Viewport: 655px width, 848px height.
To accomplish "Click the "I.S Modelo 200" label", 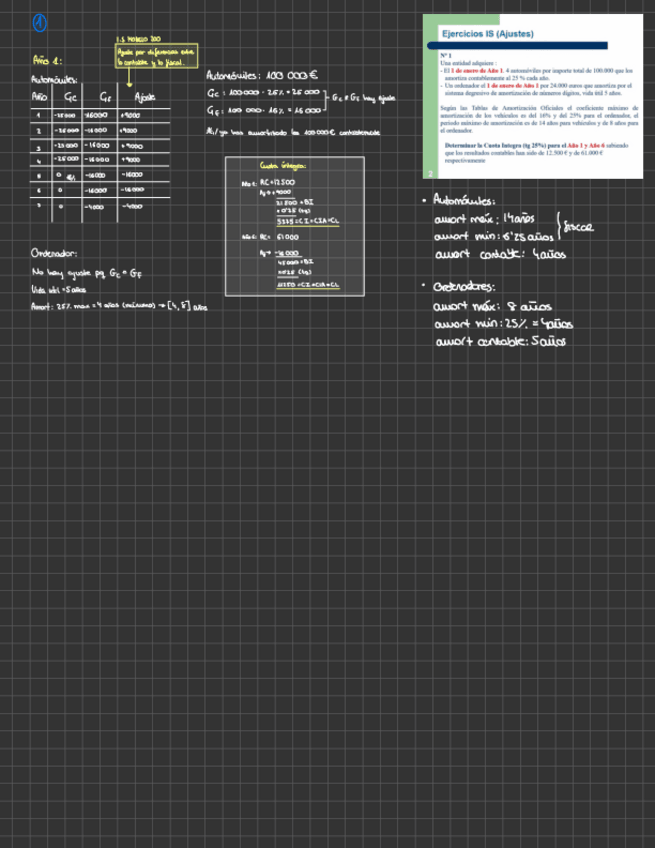I will (x=138, y=39).
